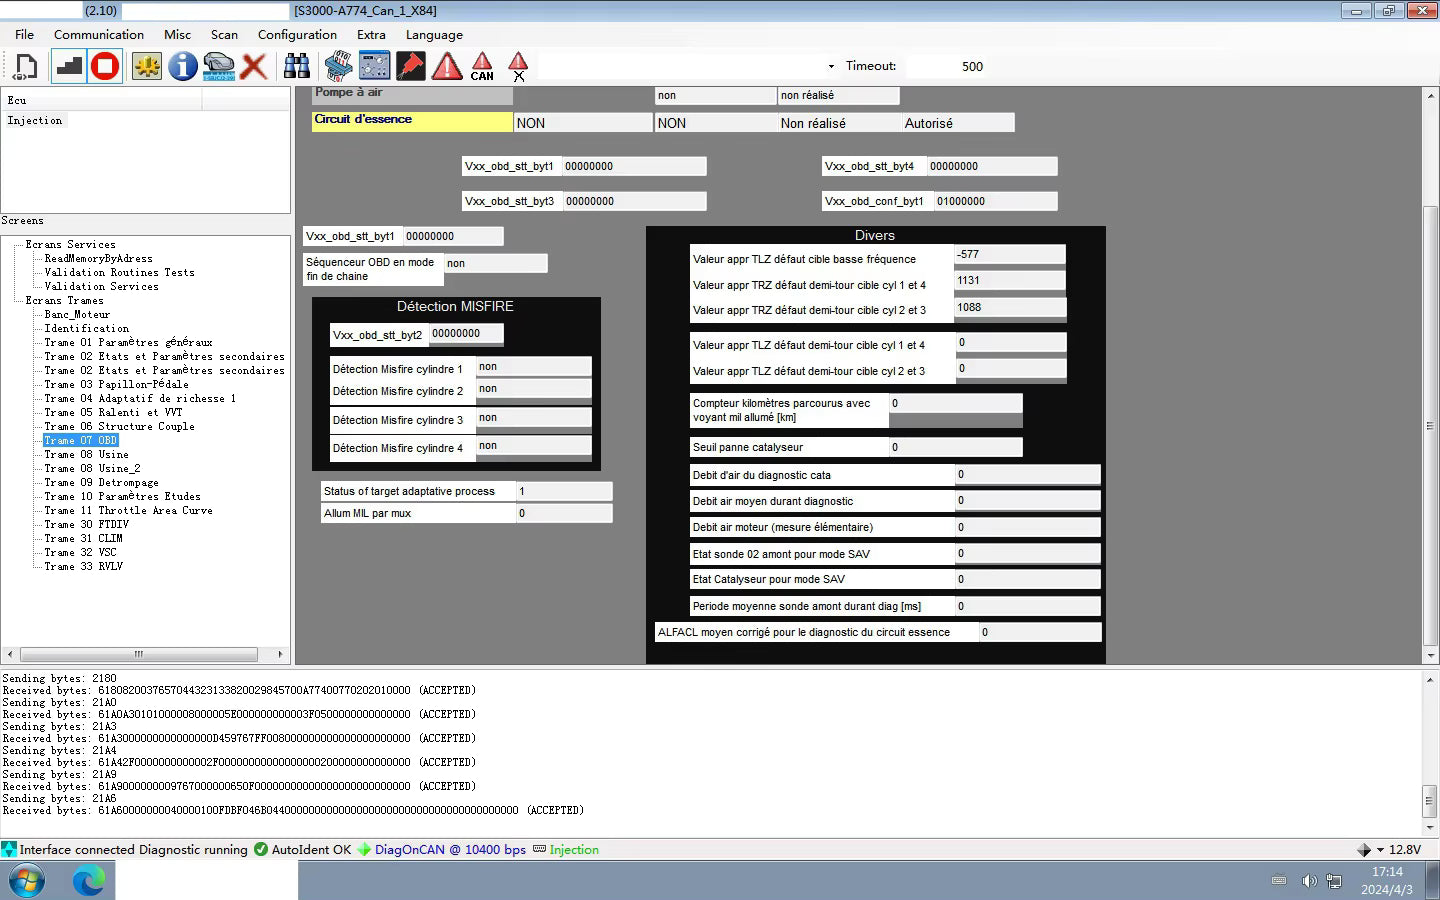Open the binoculars search tool

(297, 67)
